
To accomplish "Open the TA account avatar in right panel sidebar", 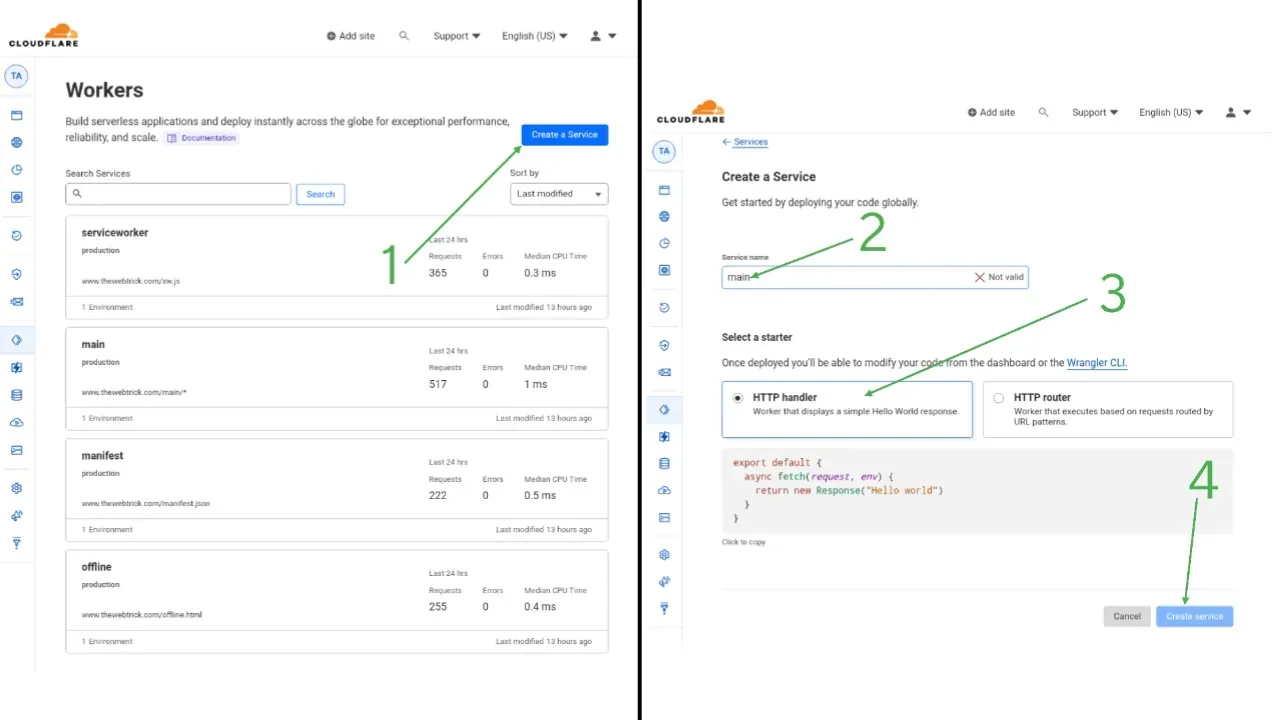I will click(664, 151).
